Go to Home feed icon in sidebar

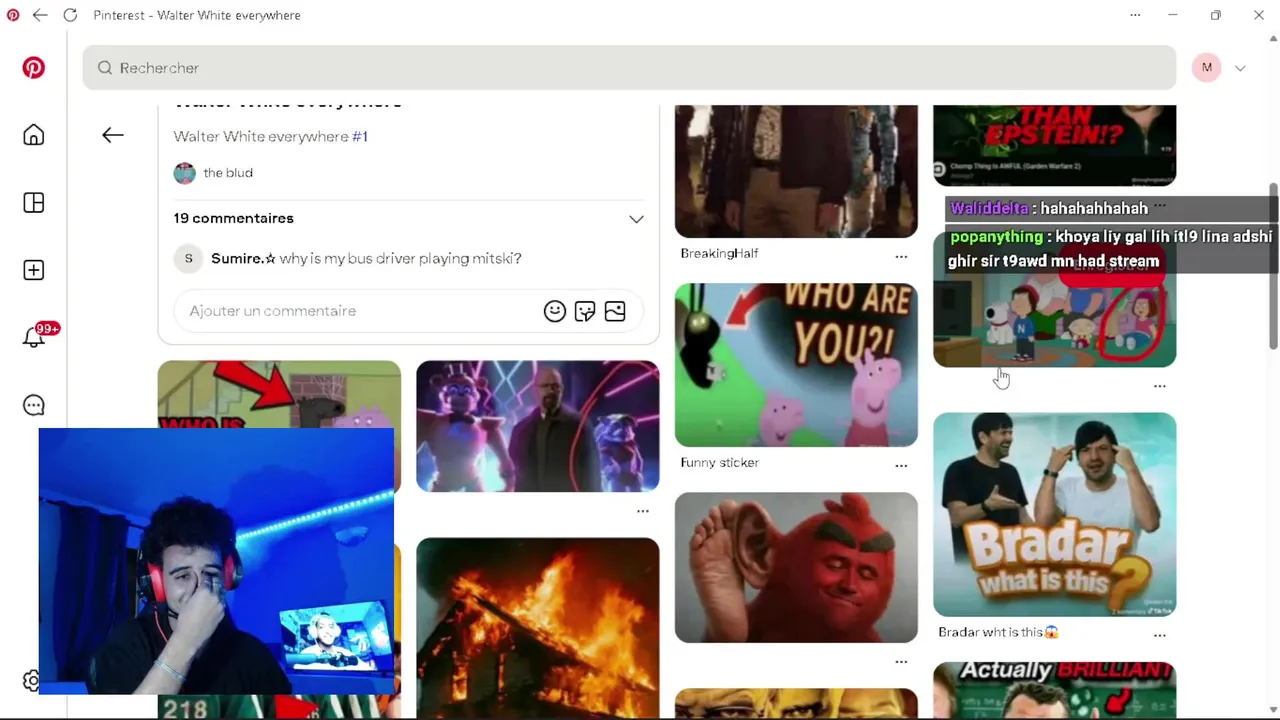[34, 135]
